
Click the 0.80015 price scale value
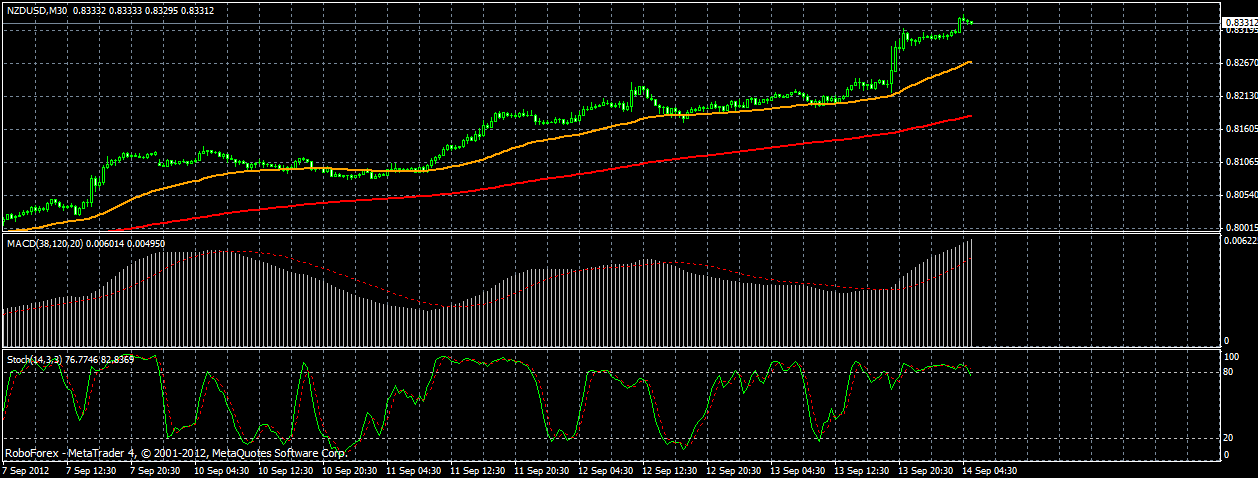point(1241,228)
